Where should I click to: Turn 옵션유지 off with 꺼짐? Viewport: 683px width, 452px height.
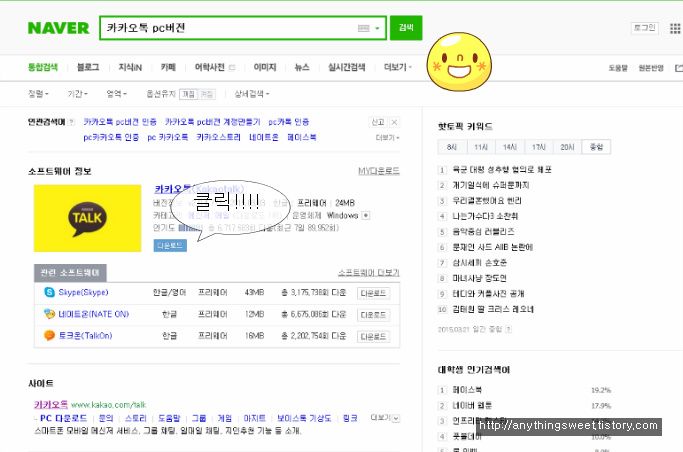207,94
